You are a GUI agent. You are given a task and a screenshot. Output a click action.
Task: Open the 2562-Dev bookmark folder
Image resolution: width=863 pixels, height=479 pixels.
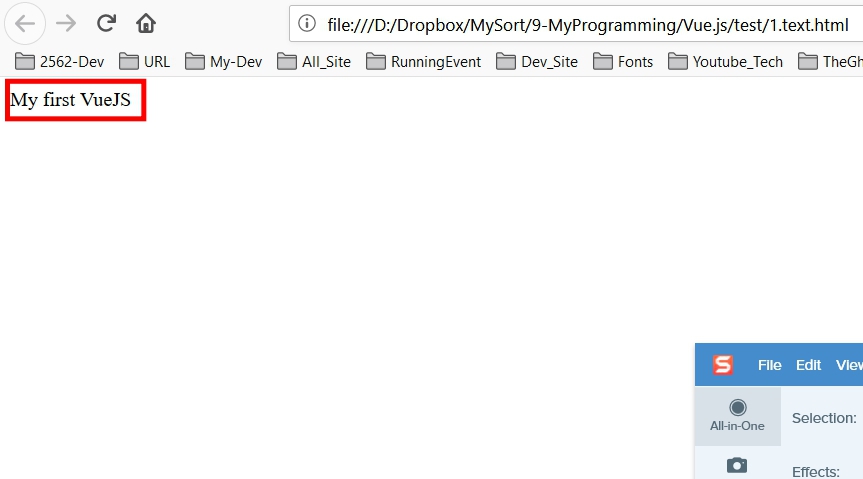[59, 62]
